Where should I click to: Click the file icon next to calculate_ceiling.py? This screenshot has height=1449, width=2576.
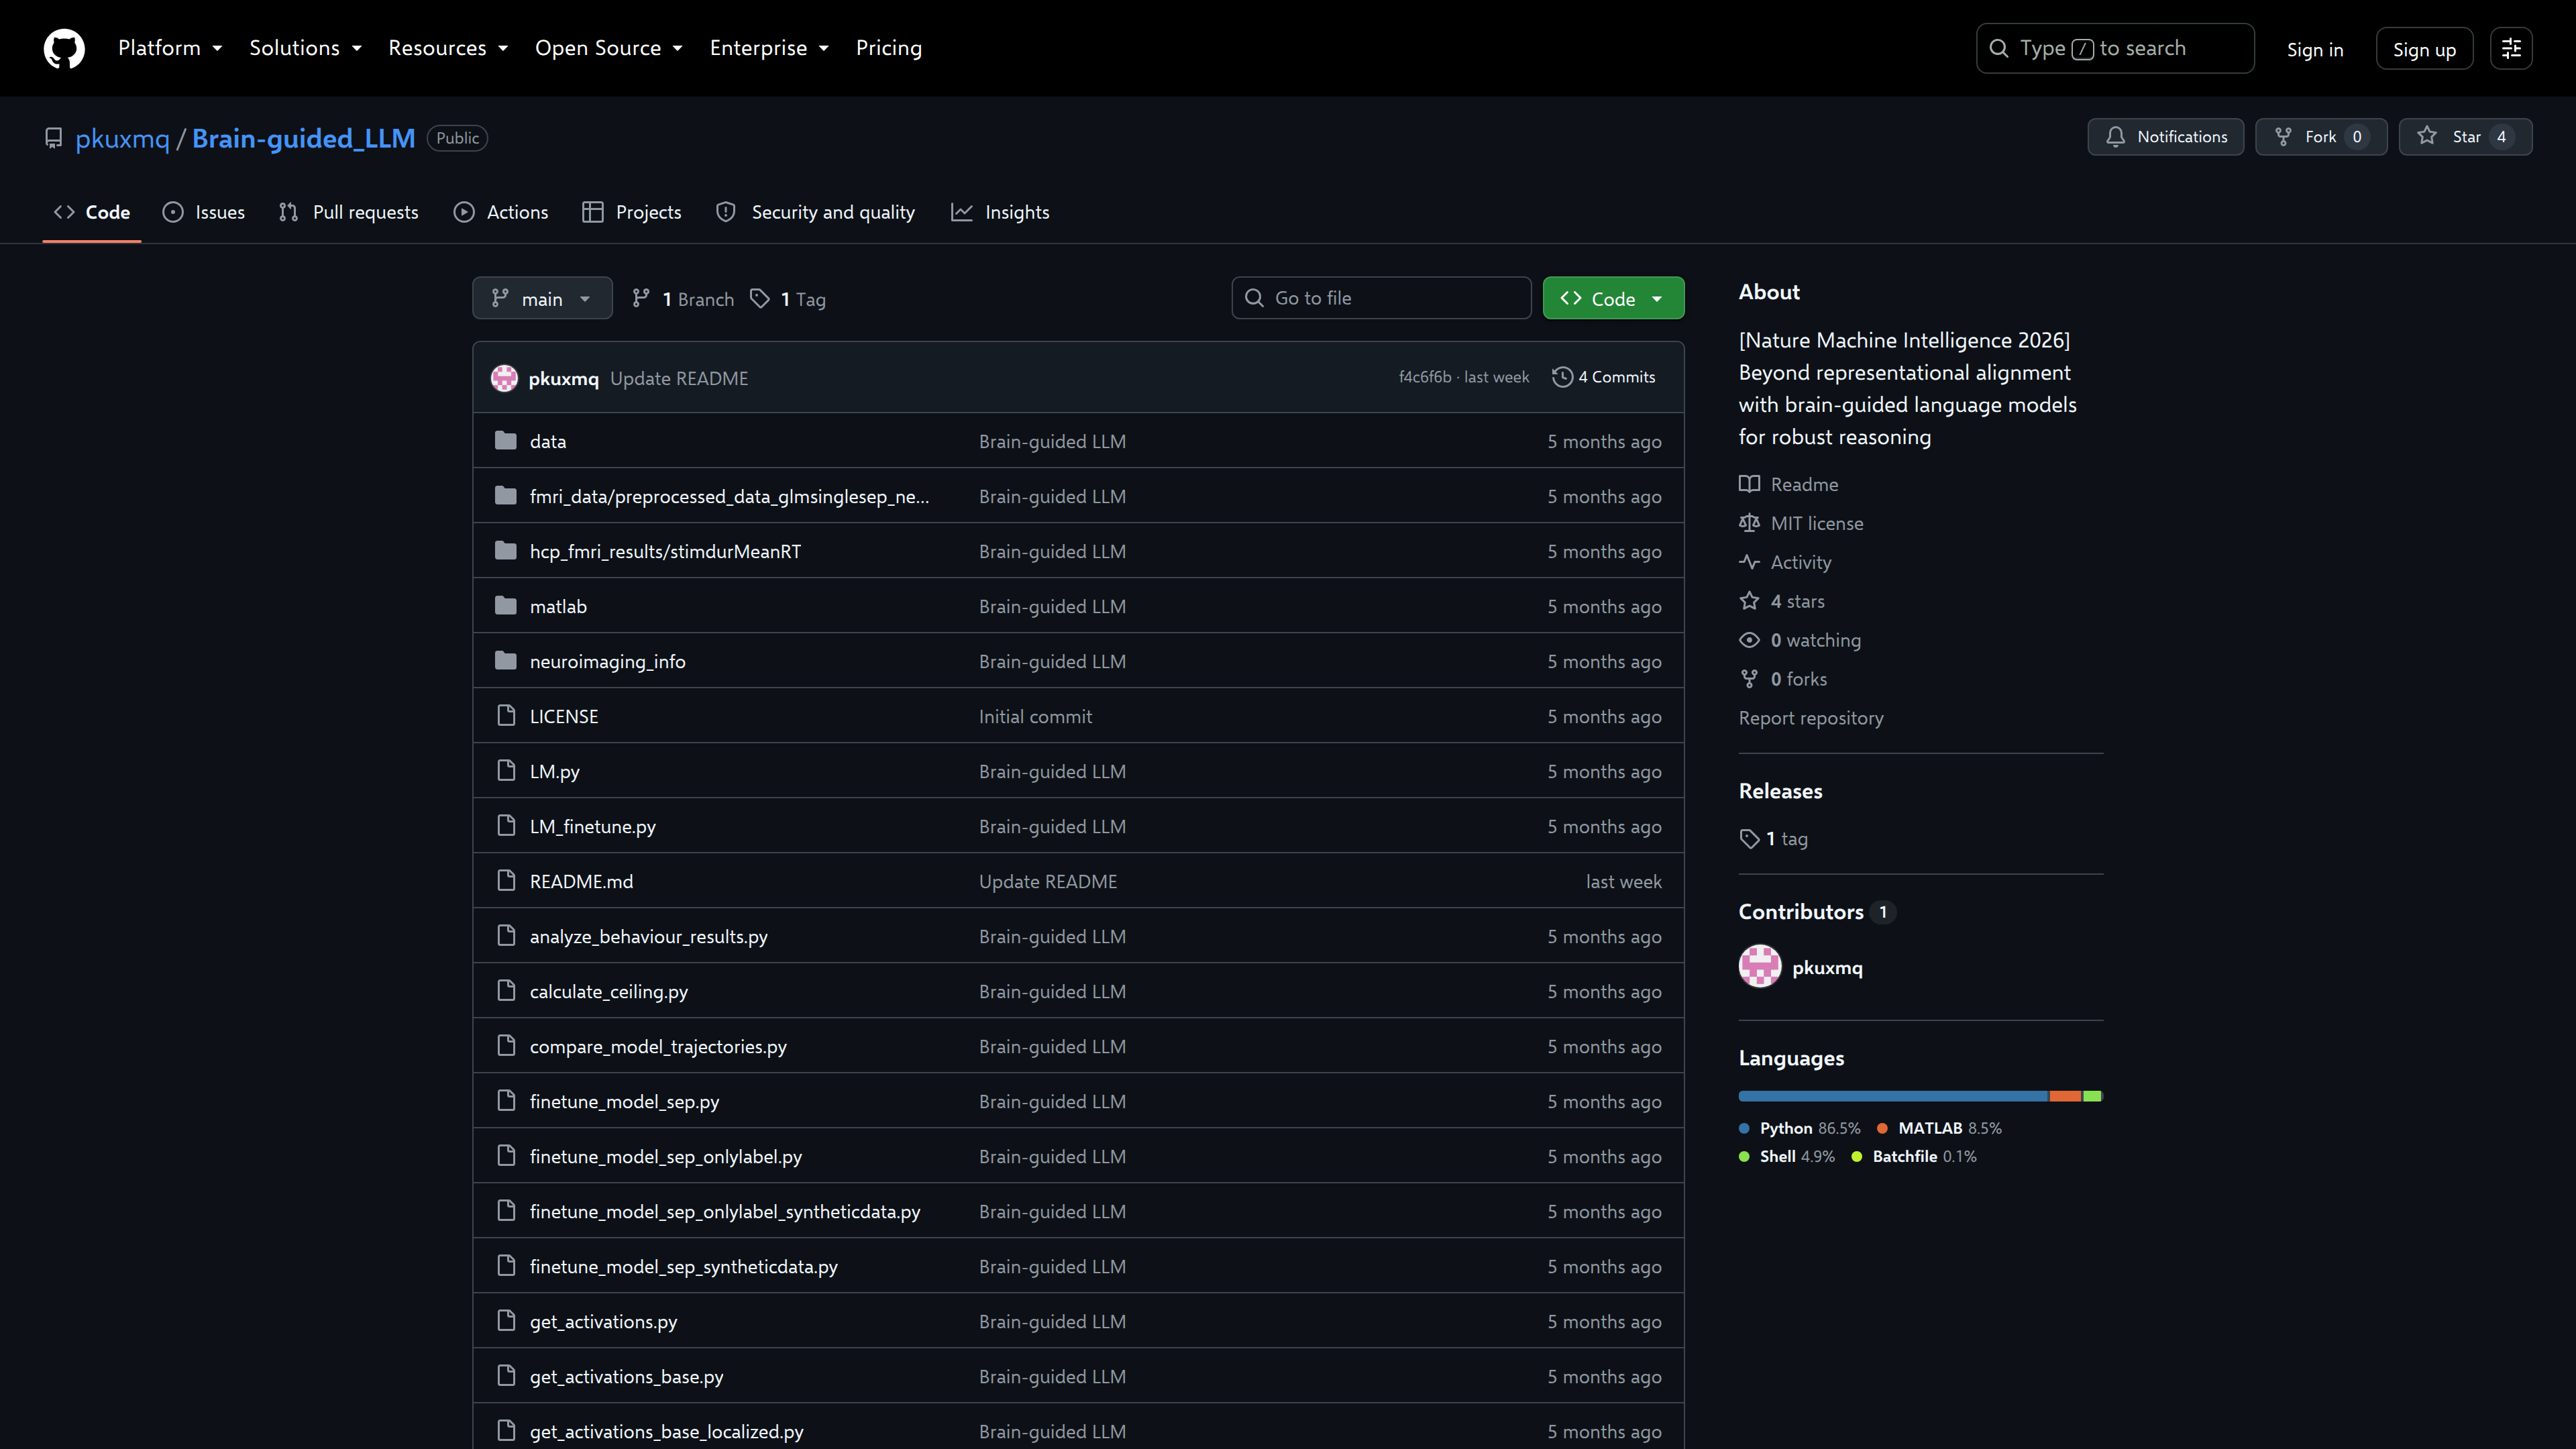coord(506,991)
